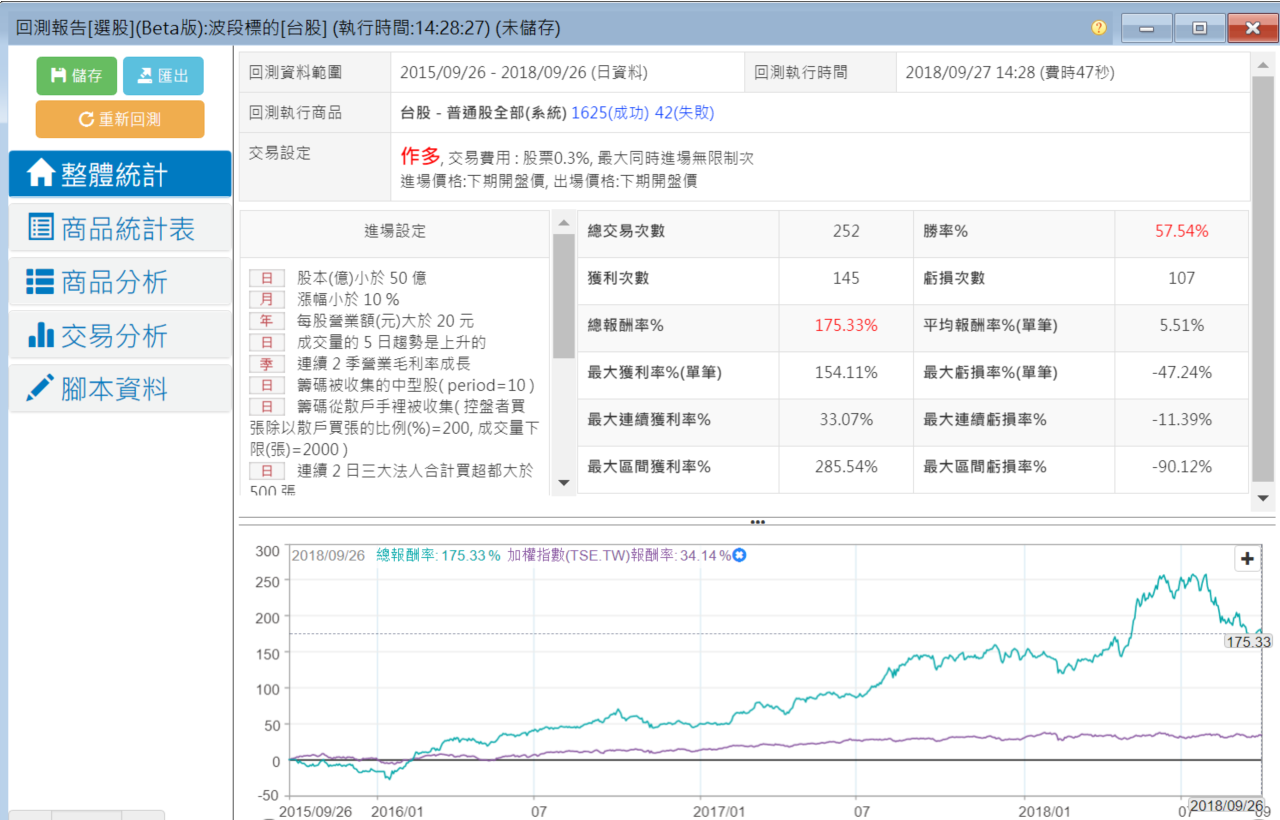Click the three-dot splitter handle above chart
Screen dimensions: 1280x820
click(x=757, y=522)
